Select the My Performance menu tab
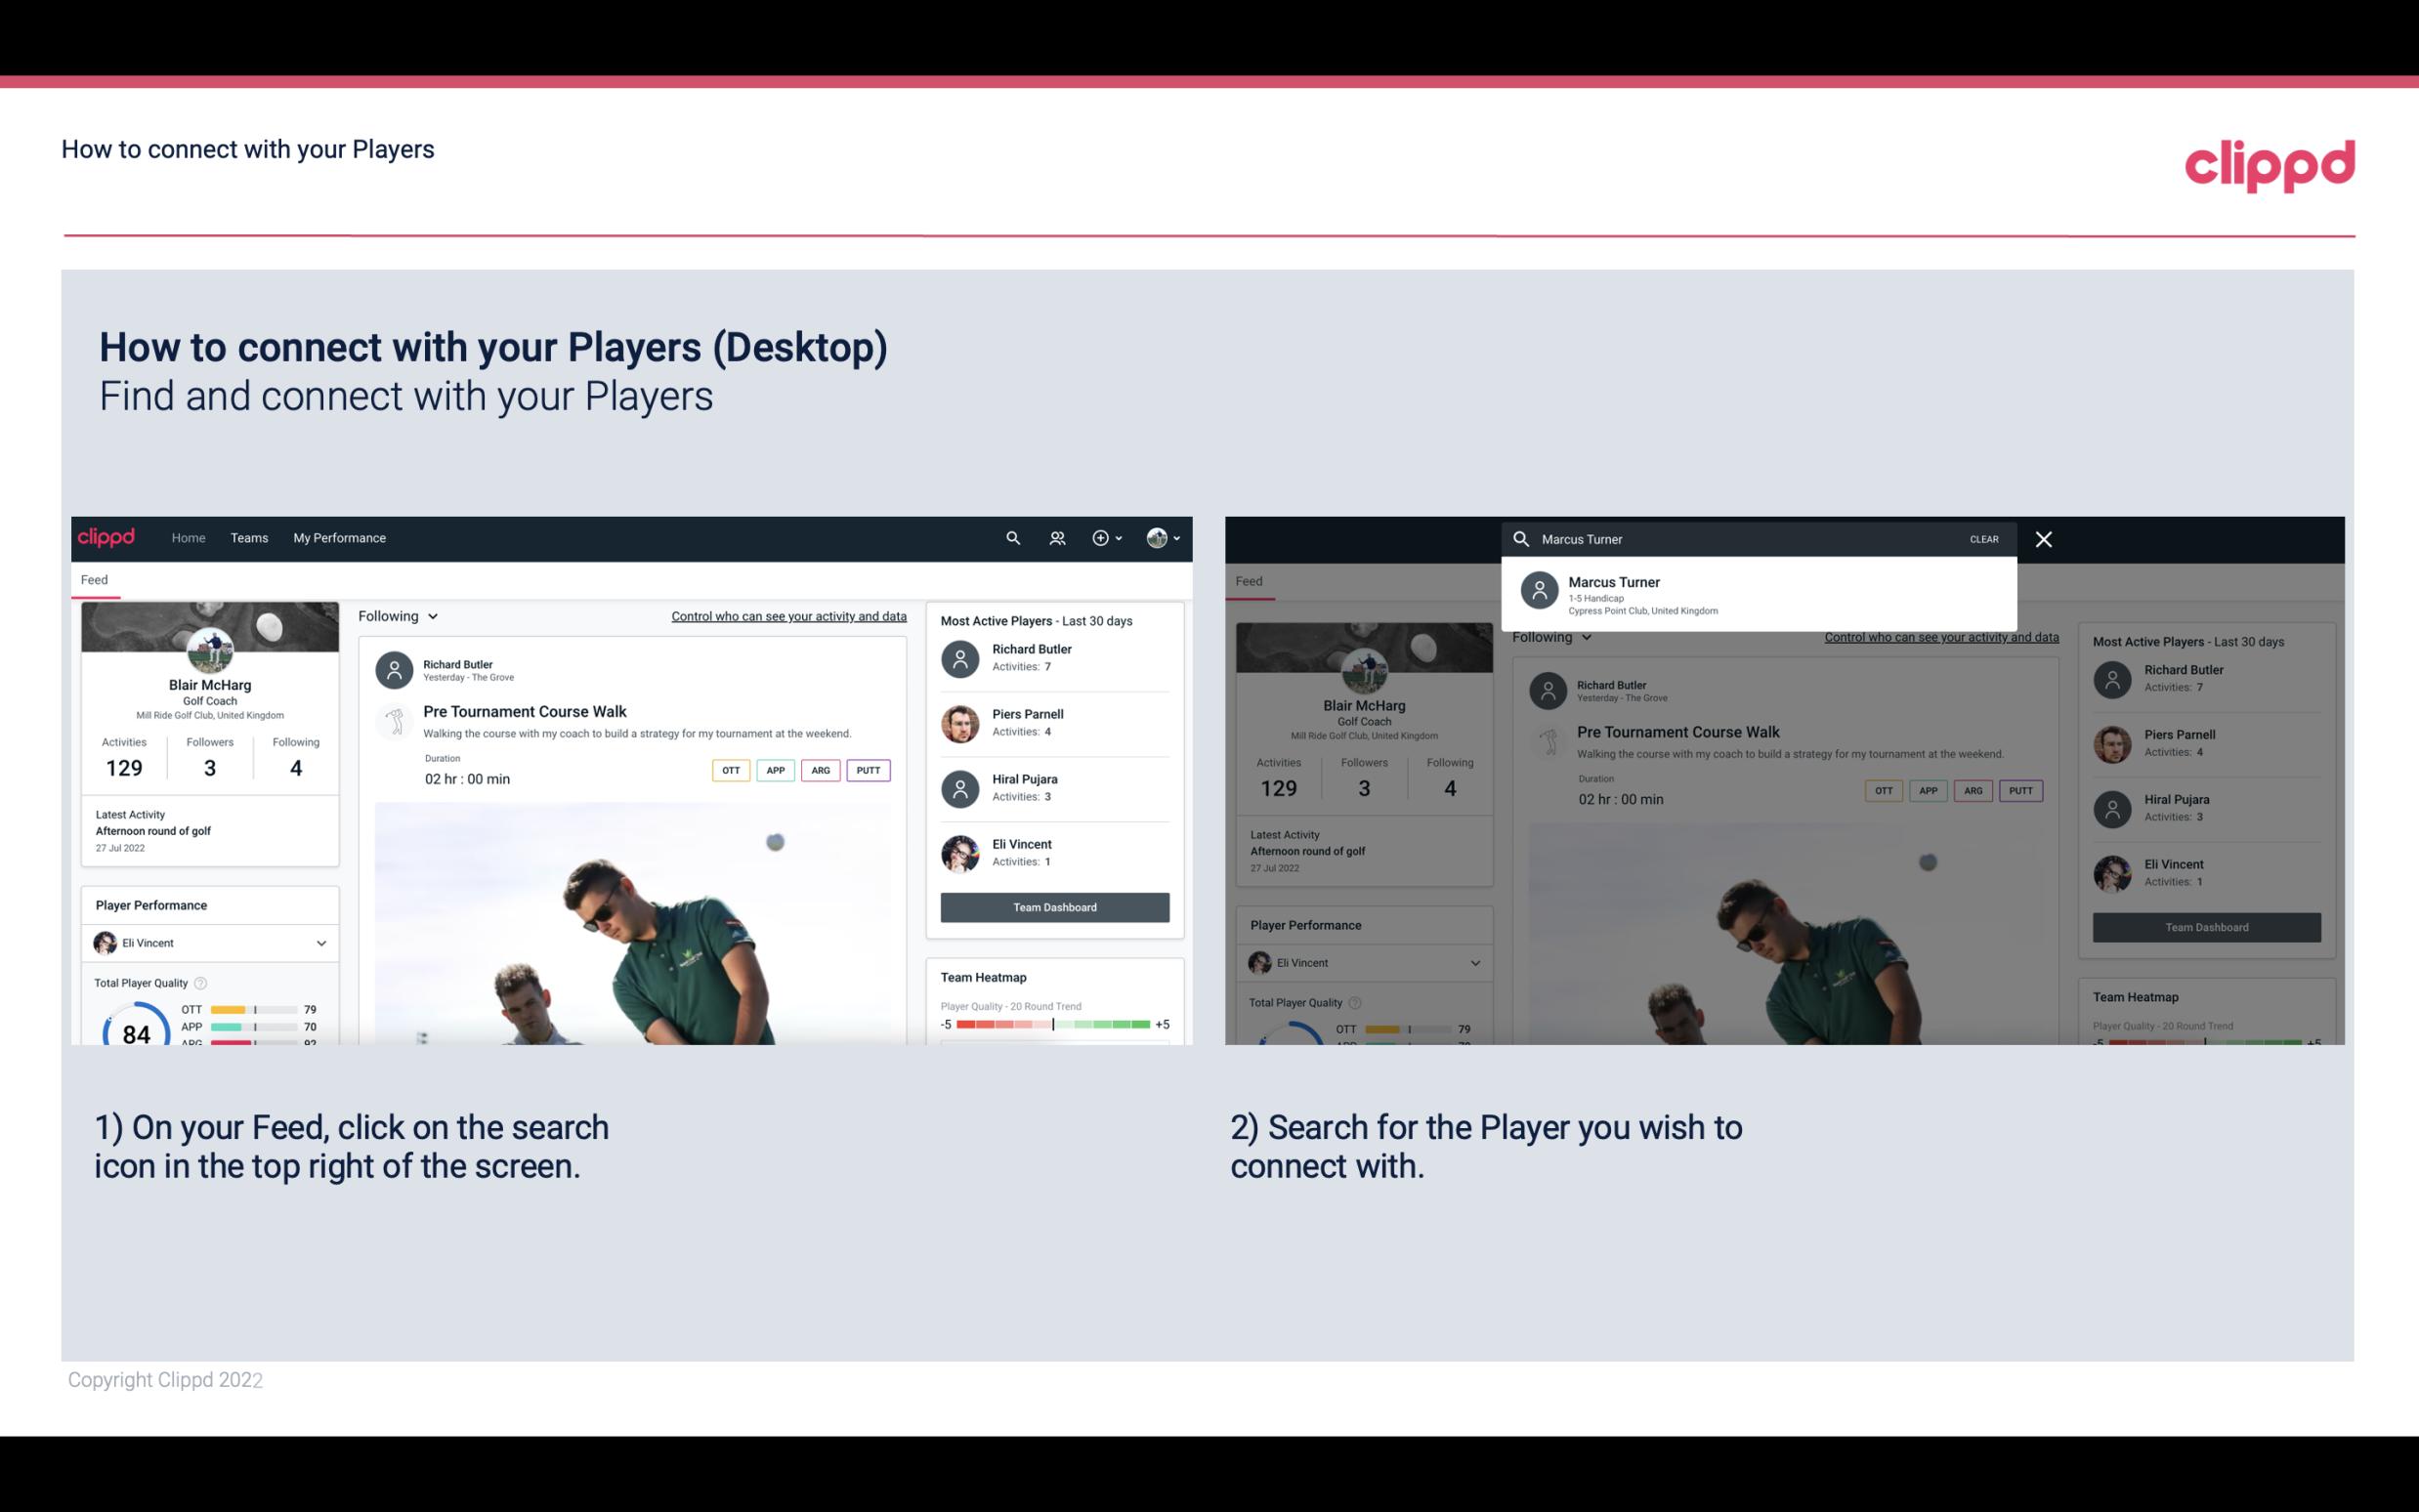Image resolution: width=2419 pixels, height=1512 pixels. (x=340, y=536)
